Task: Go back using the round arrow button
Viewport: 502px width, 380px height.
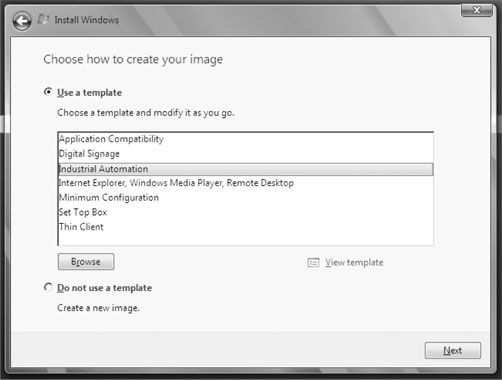Action: click(x=22, y=22)
